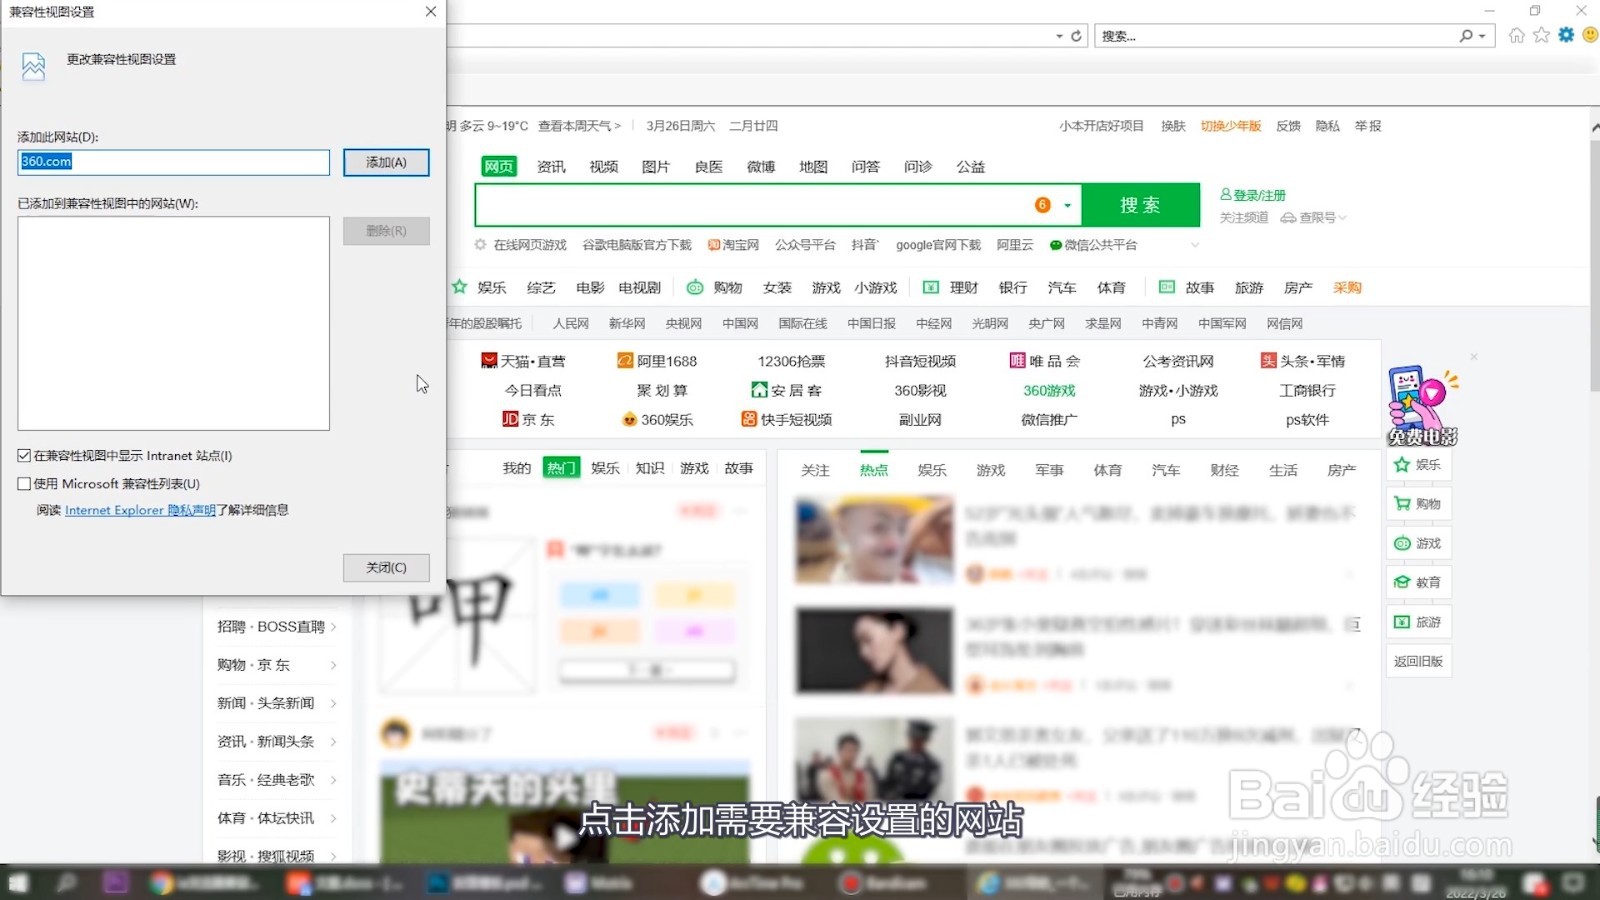
Task: Click the 快手短视频 site icon
Action: (x=749, y=419)
